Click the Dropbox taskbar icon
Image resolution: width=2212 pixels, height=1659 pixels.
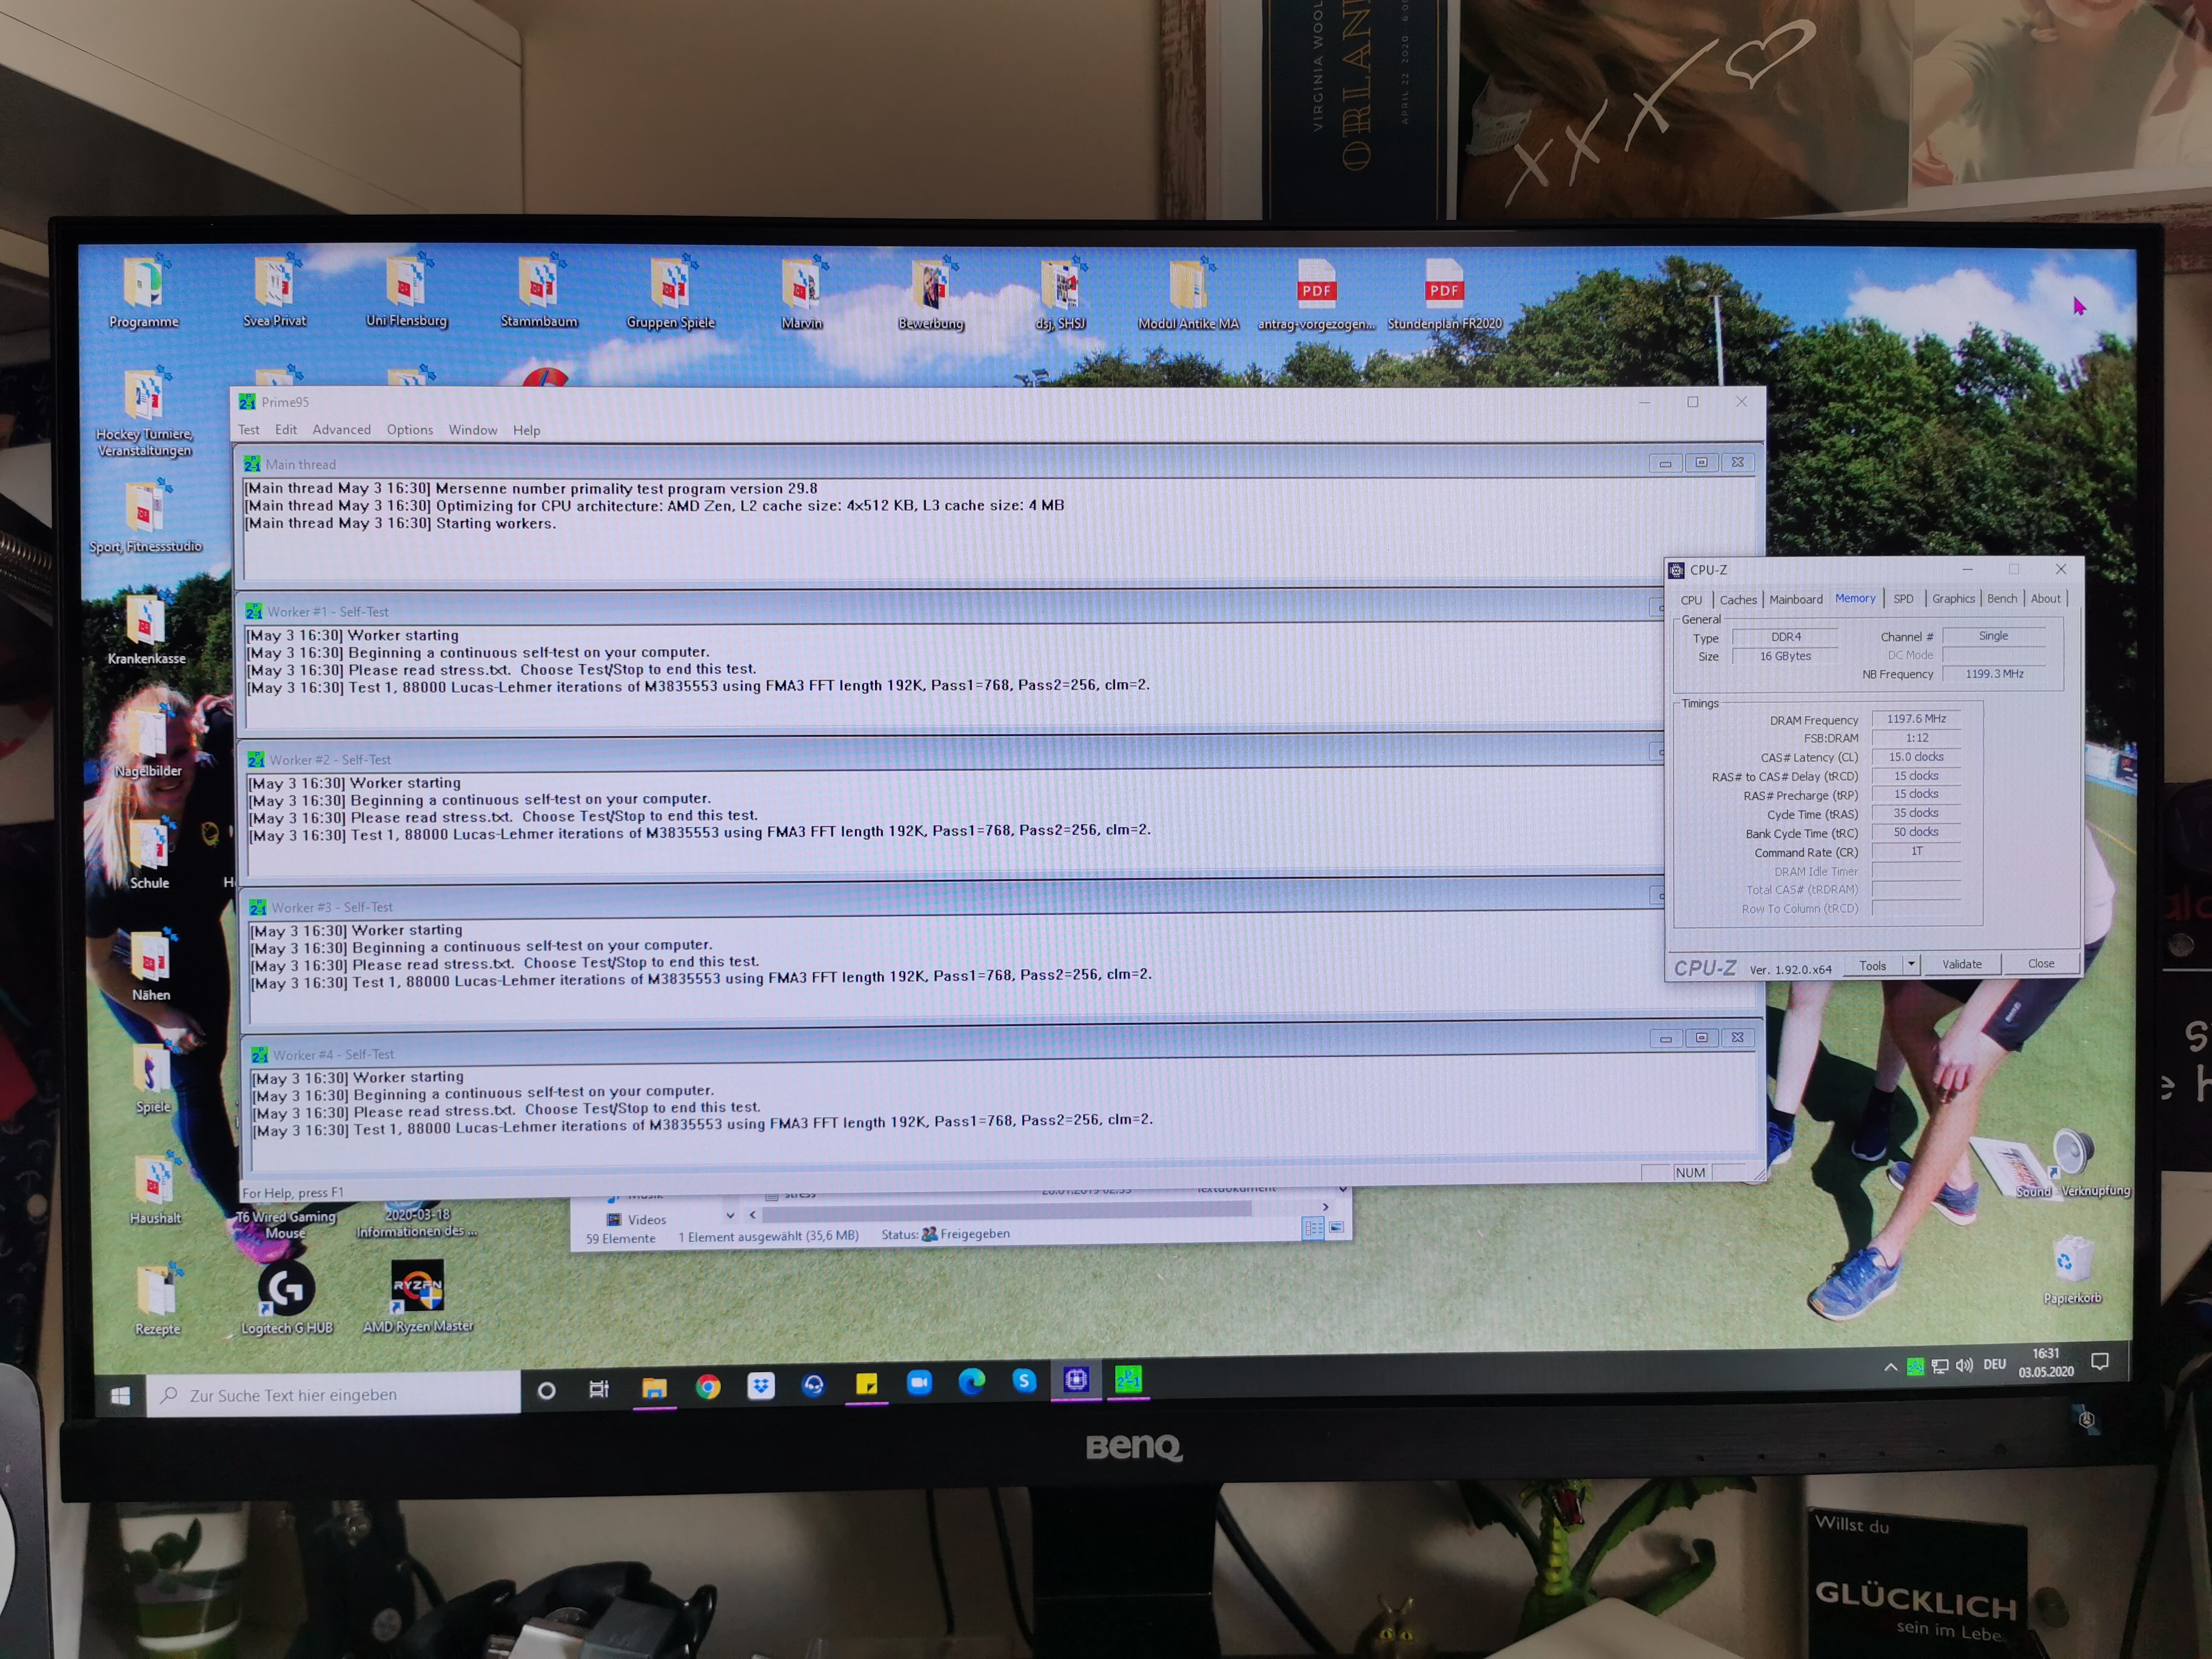coord(761,1385)
